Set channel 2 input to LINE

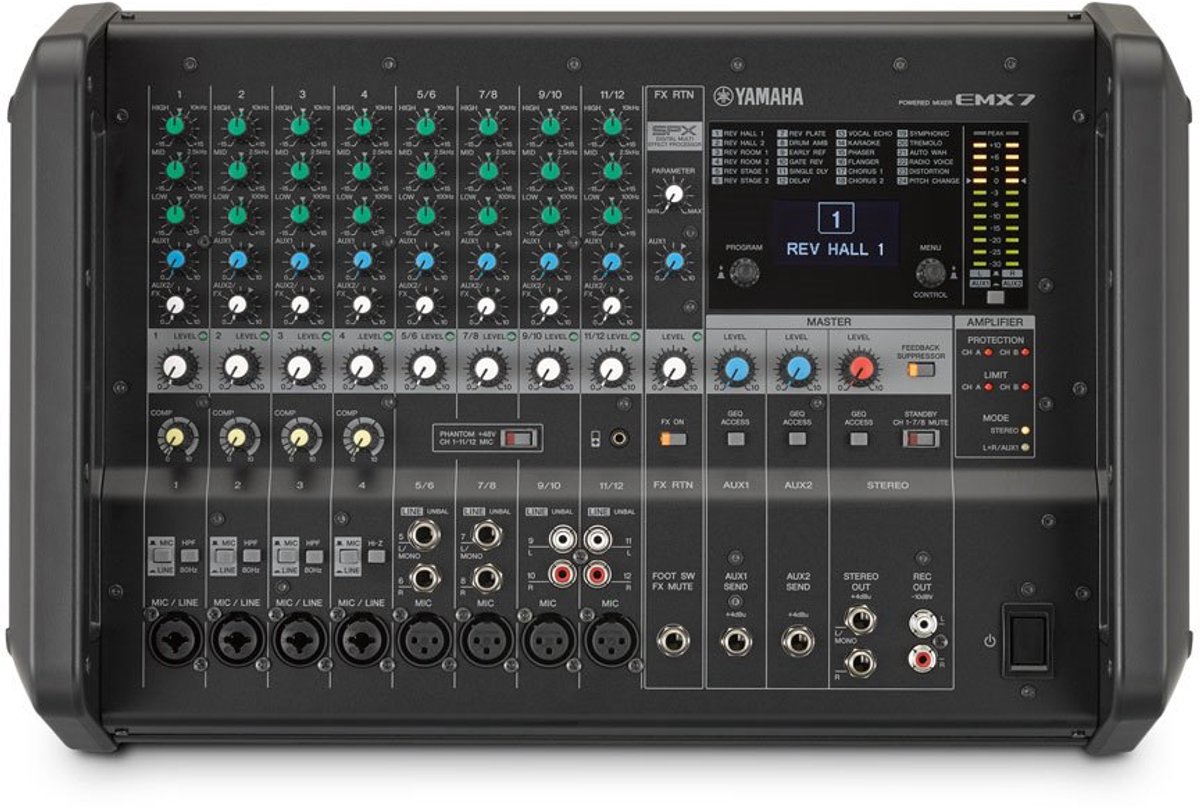pos(222,555)
